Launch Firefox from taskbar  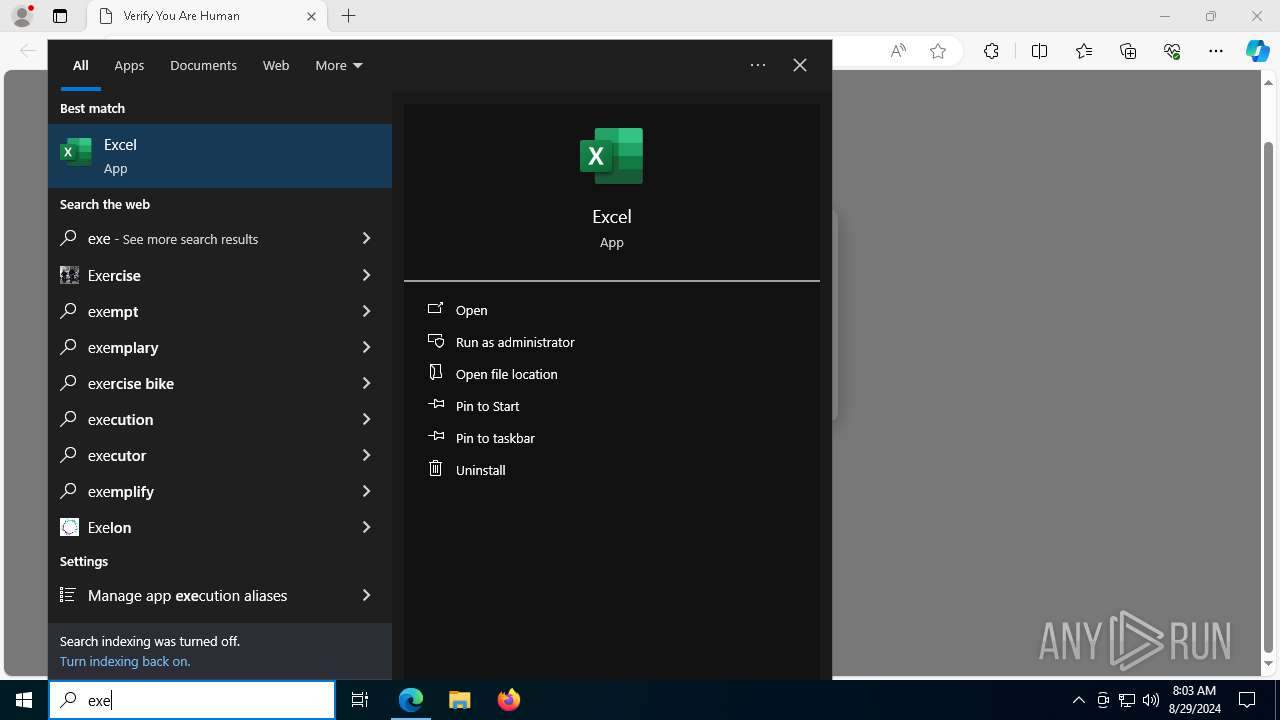509,700
